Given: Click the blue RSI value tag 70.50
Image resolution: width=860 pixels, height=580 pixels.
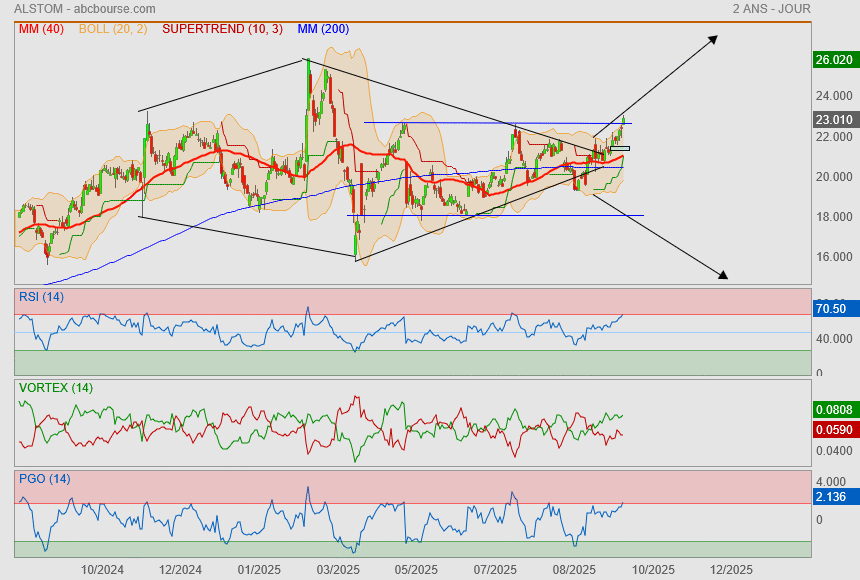Looking at the screenshot, I should [x=832, y=309].
